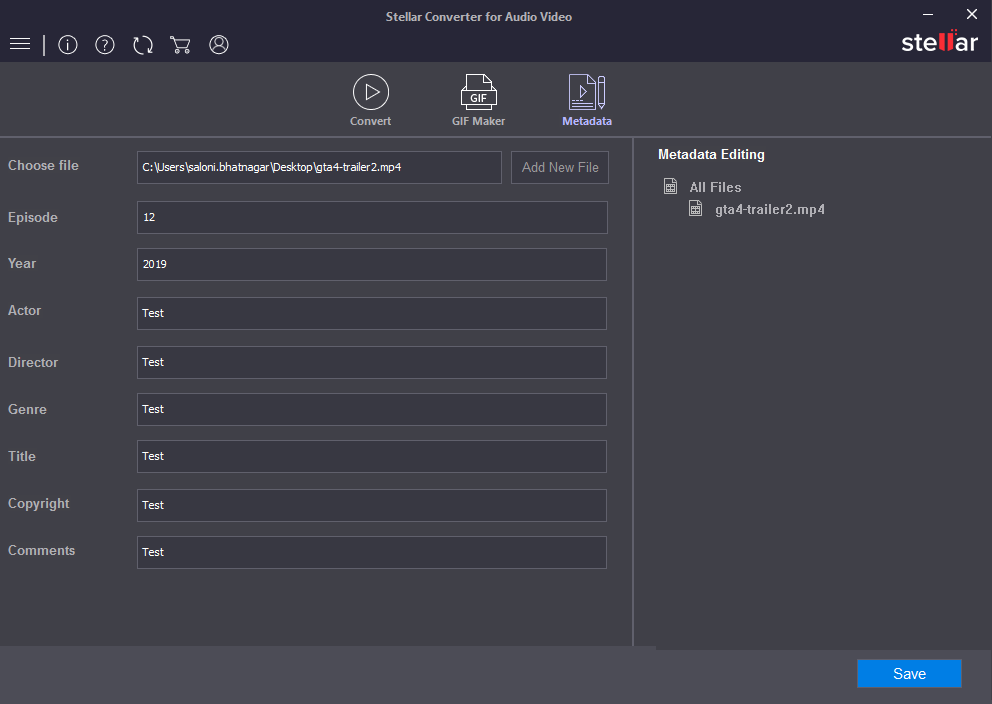Click the Copyright label

coord(39,503)
